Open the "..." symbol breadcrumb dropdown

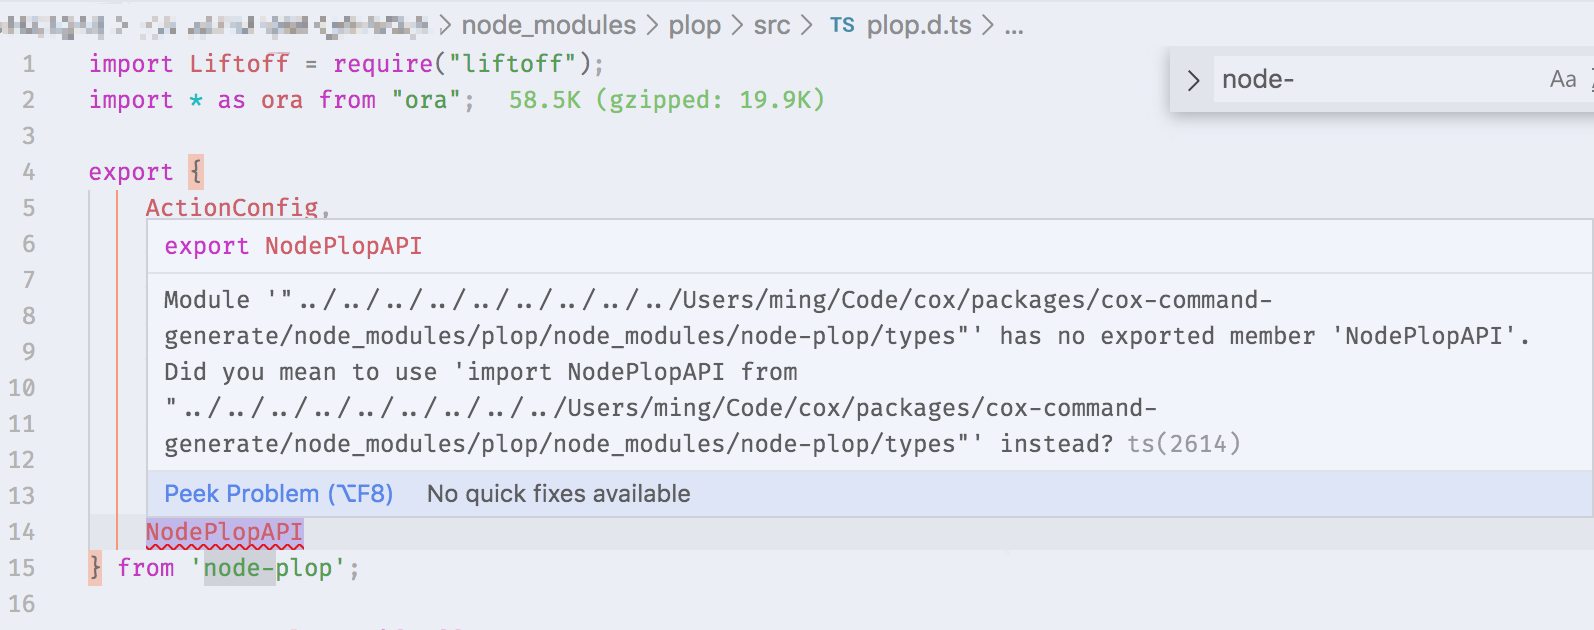pyautogui.click(x=1014, y=25)
